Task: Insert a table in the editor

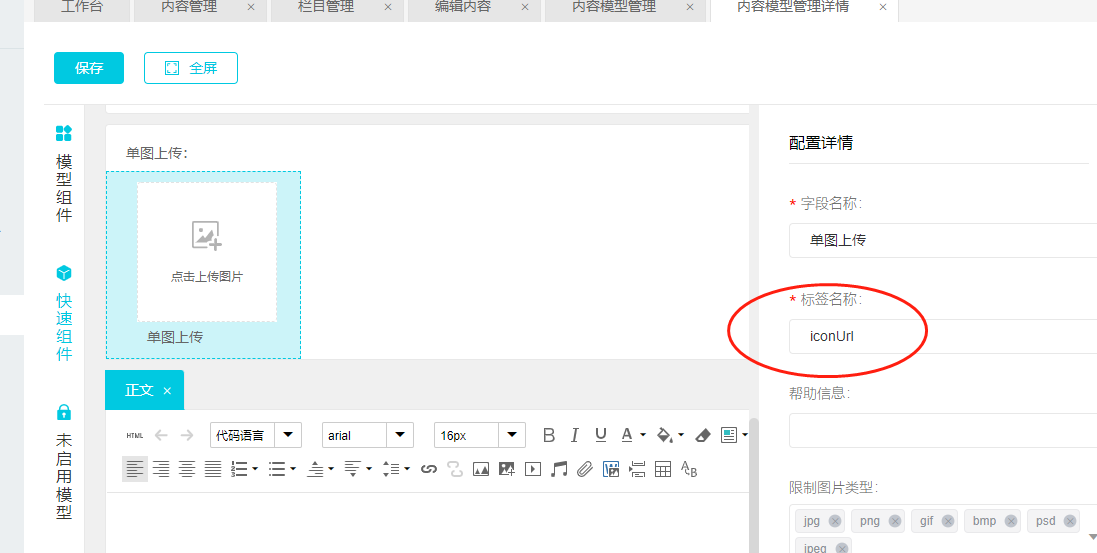Action: click(663, 469)
